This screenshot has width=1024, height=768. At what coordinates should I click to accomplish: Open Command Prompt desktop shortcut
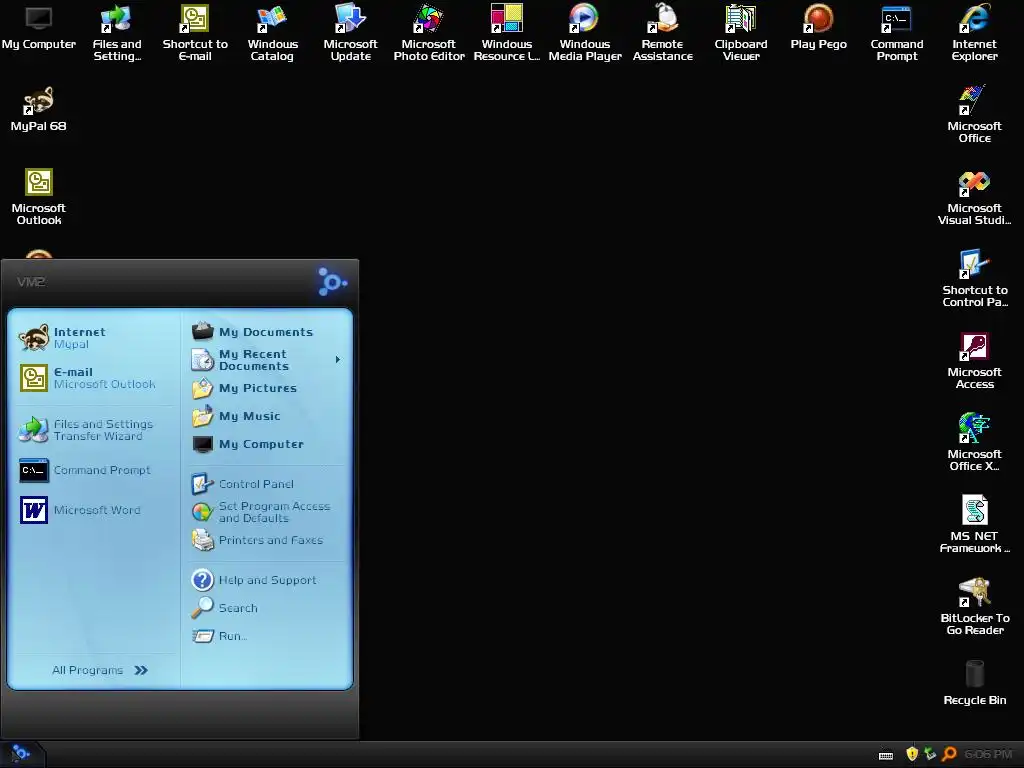click(897, 33)
